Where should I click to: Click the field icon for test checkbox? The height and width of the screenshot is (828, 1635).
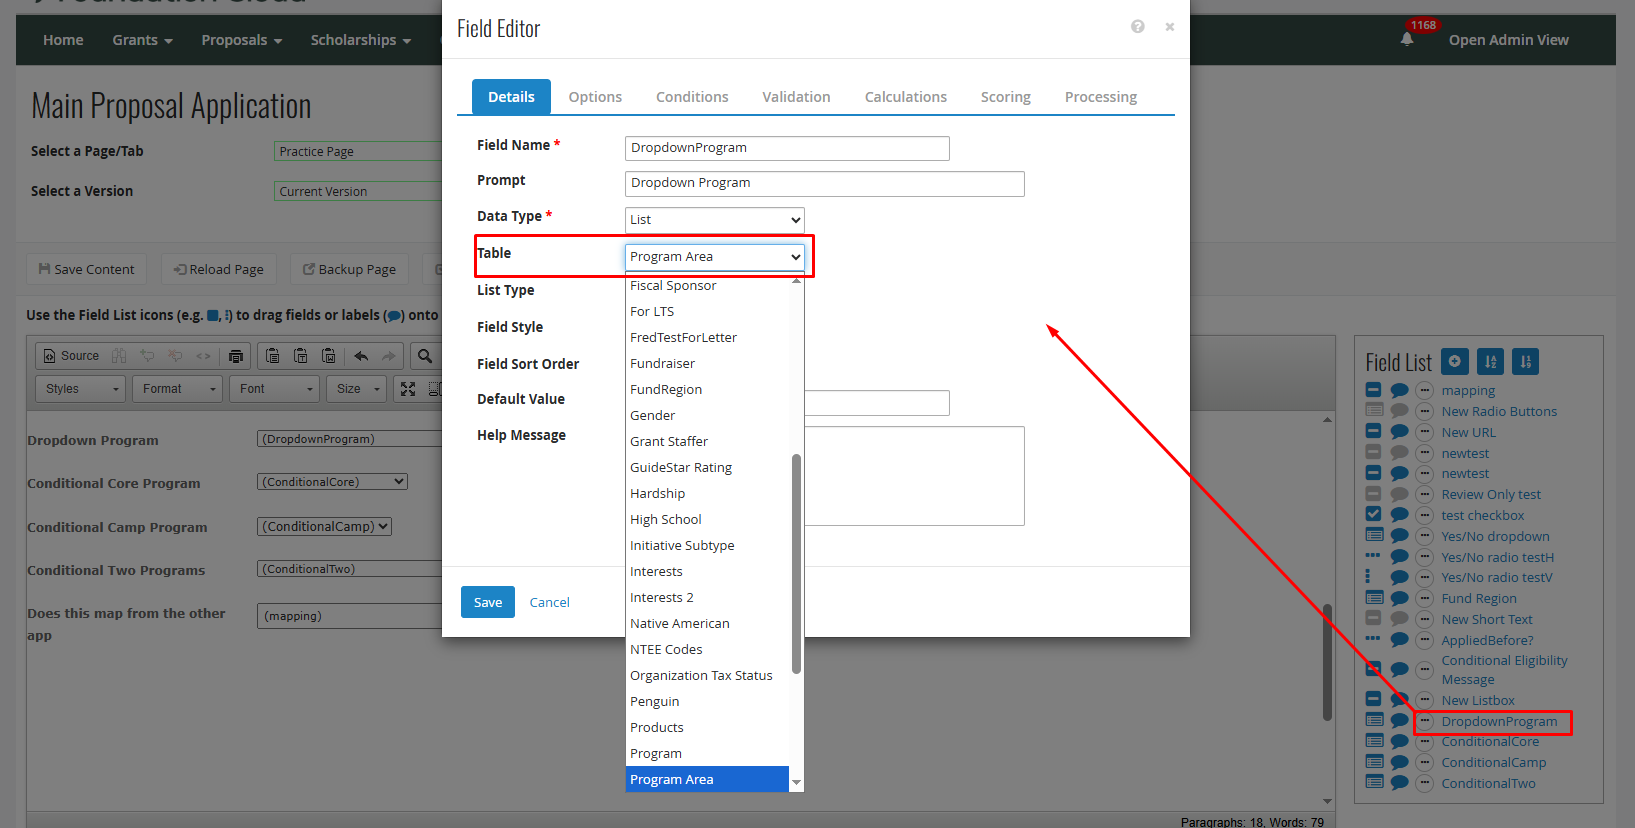(x=1374, y=514)
